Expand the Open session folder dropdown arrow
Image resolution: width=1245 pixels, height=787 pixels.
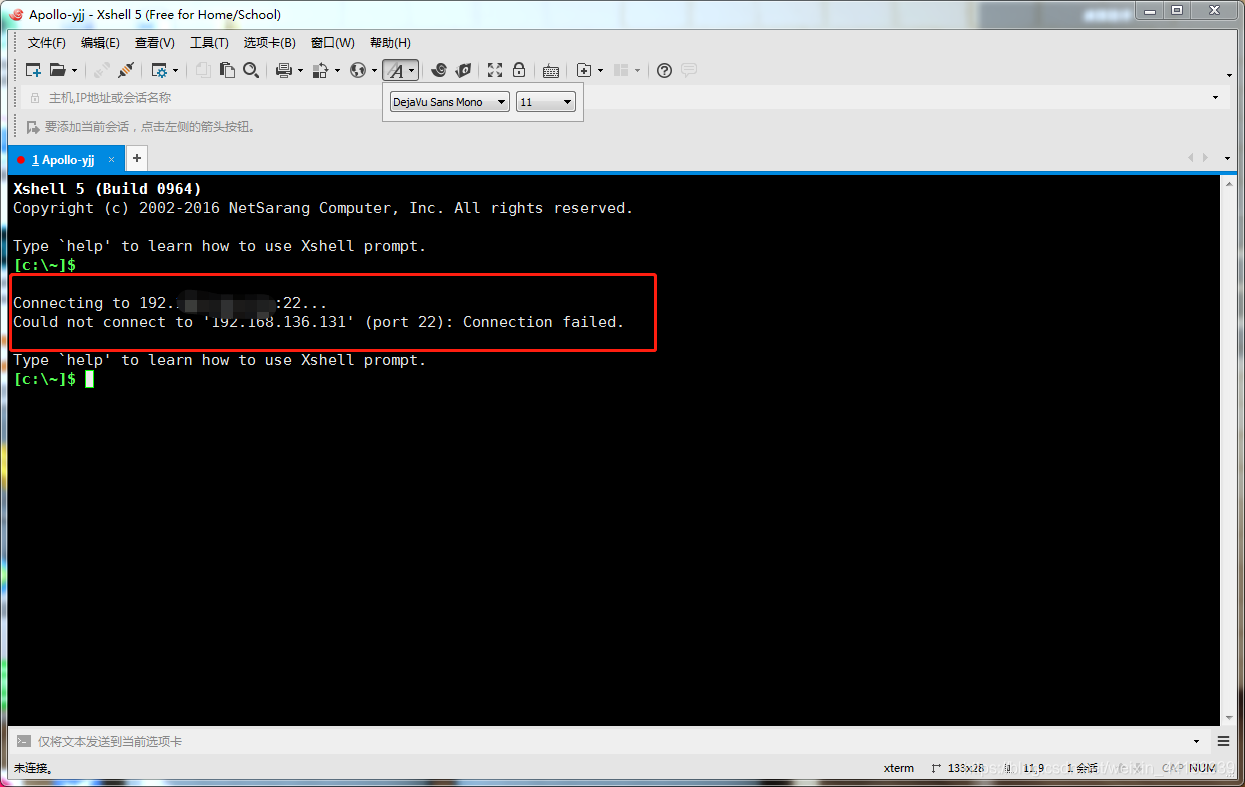click(x=74, y=70)
